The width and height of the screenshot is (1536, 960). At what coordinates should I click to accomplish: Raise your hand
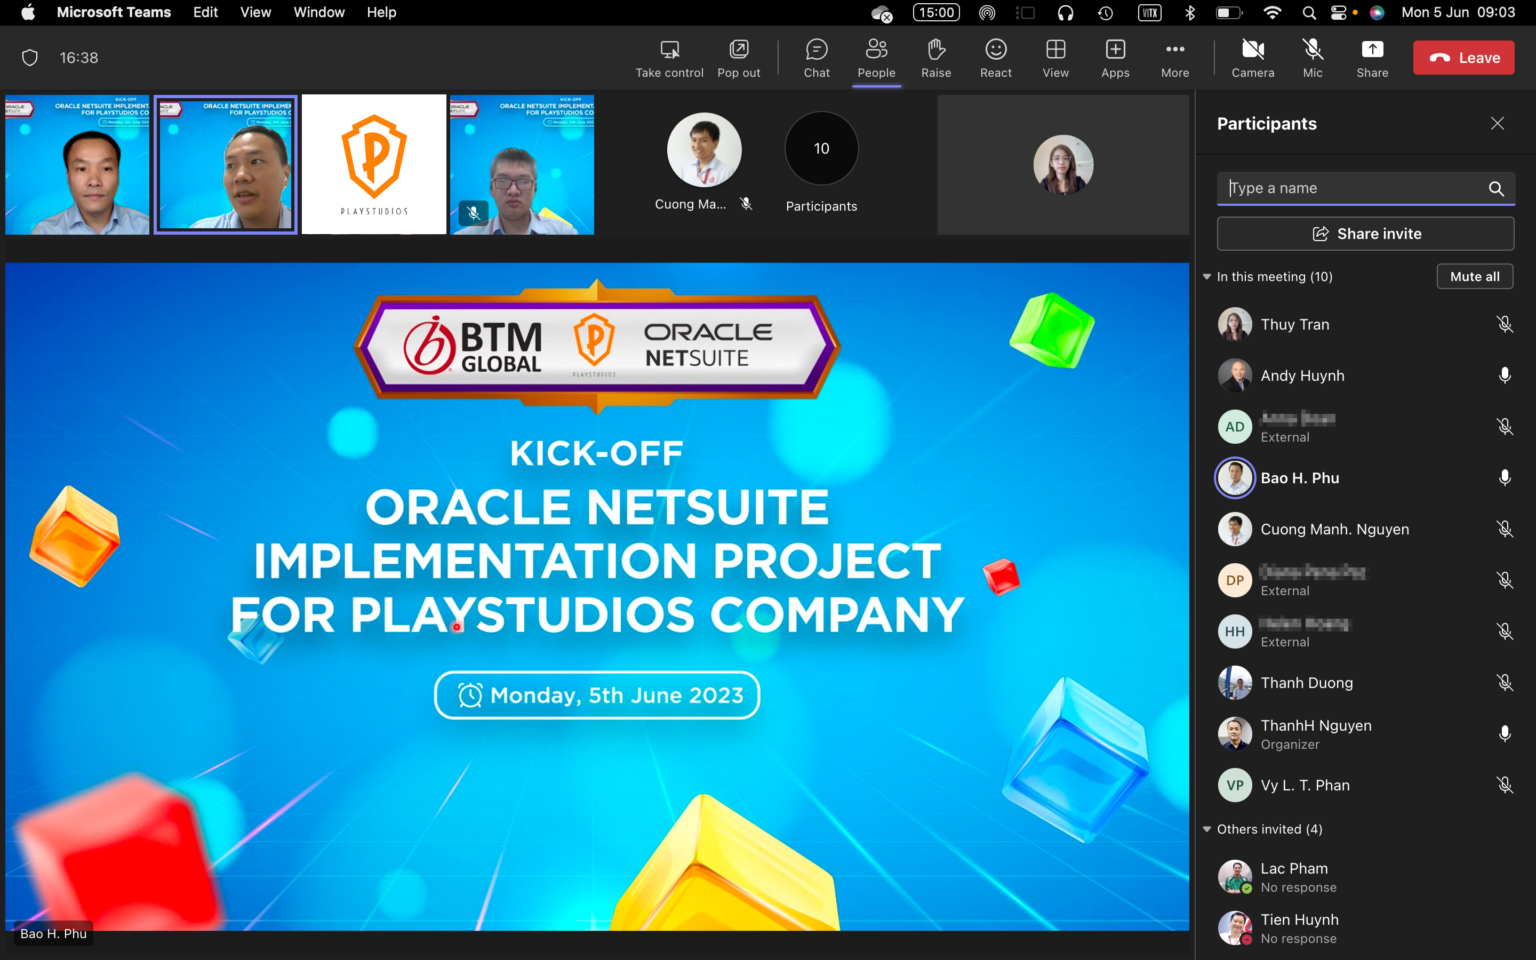[936, 59]
